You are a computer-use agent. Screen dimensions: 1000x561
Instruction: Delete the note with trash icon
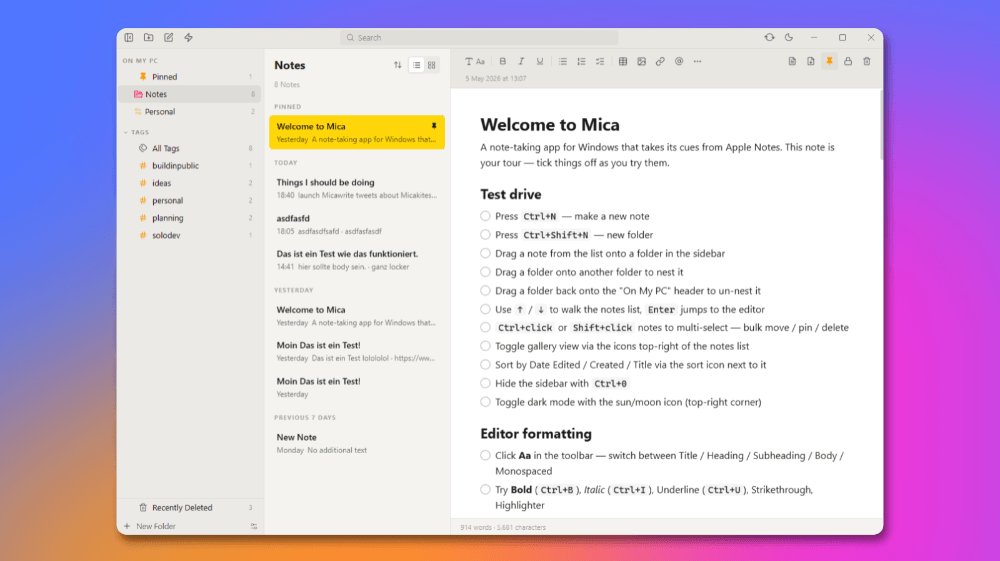[867, 62]
